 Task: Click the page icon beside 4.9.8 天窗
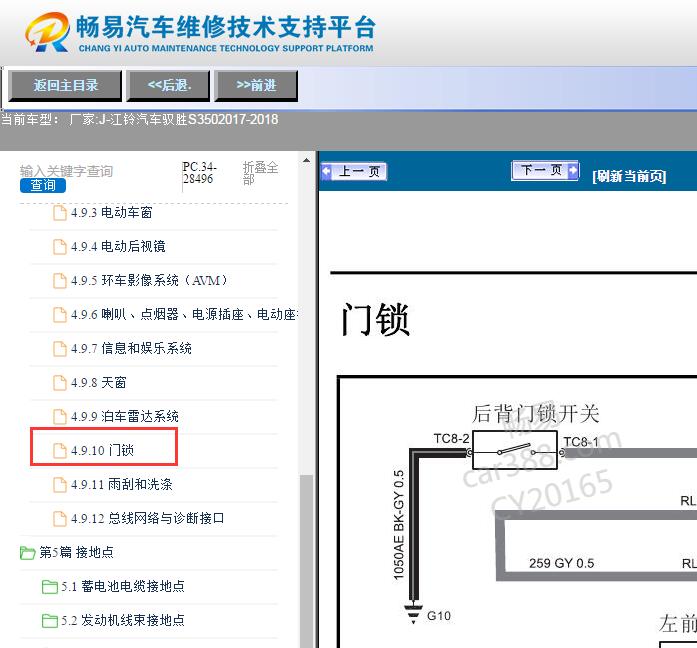click(60, 383)
